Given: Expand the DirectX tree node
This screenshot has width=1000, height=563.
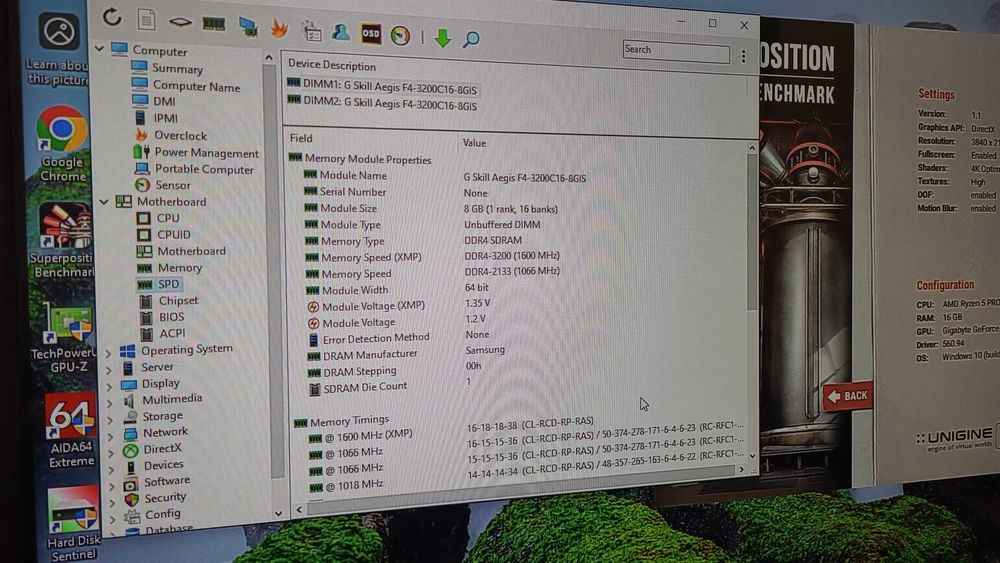Looking at the screenshot, I should pos(112,452).
